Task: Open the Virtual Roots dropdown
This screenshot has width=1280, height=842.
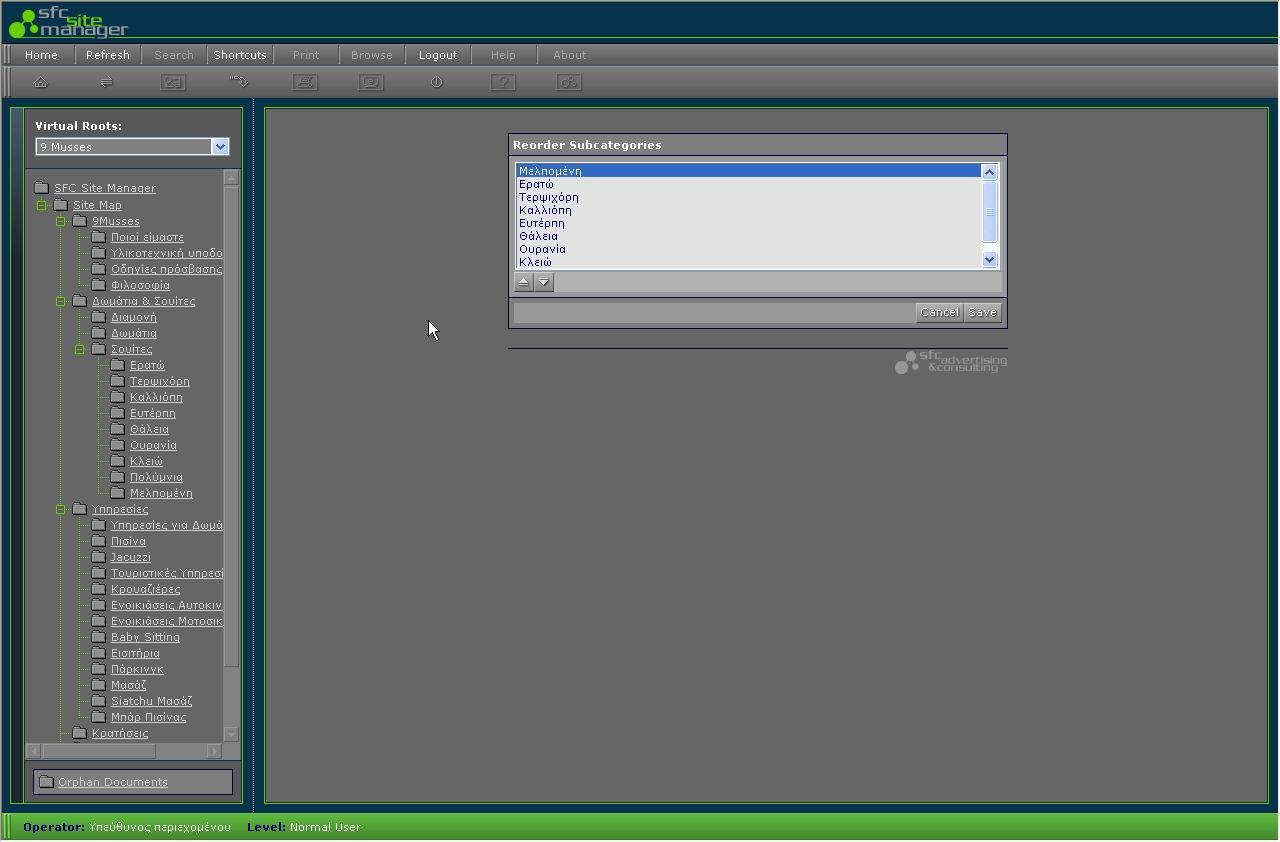Action: (220, 147)
